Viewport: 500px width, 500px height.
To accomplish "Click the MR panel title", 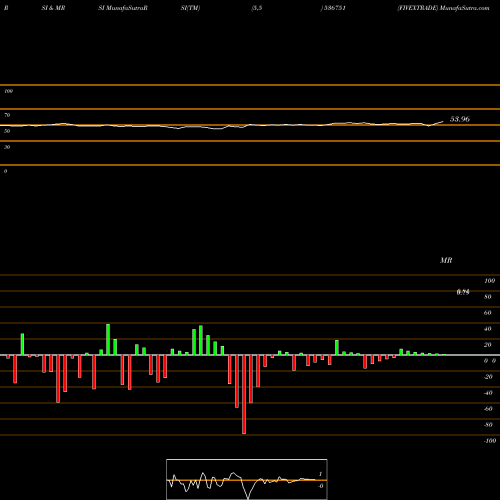I will point(446,260).
